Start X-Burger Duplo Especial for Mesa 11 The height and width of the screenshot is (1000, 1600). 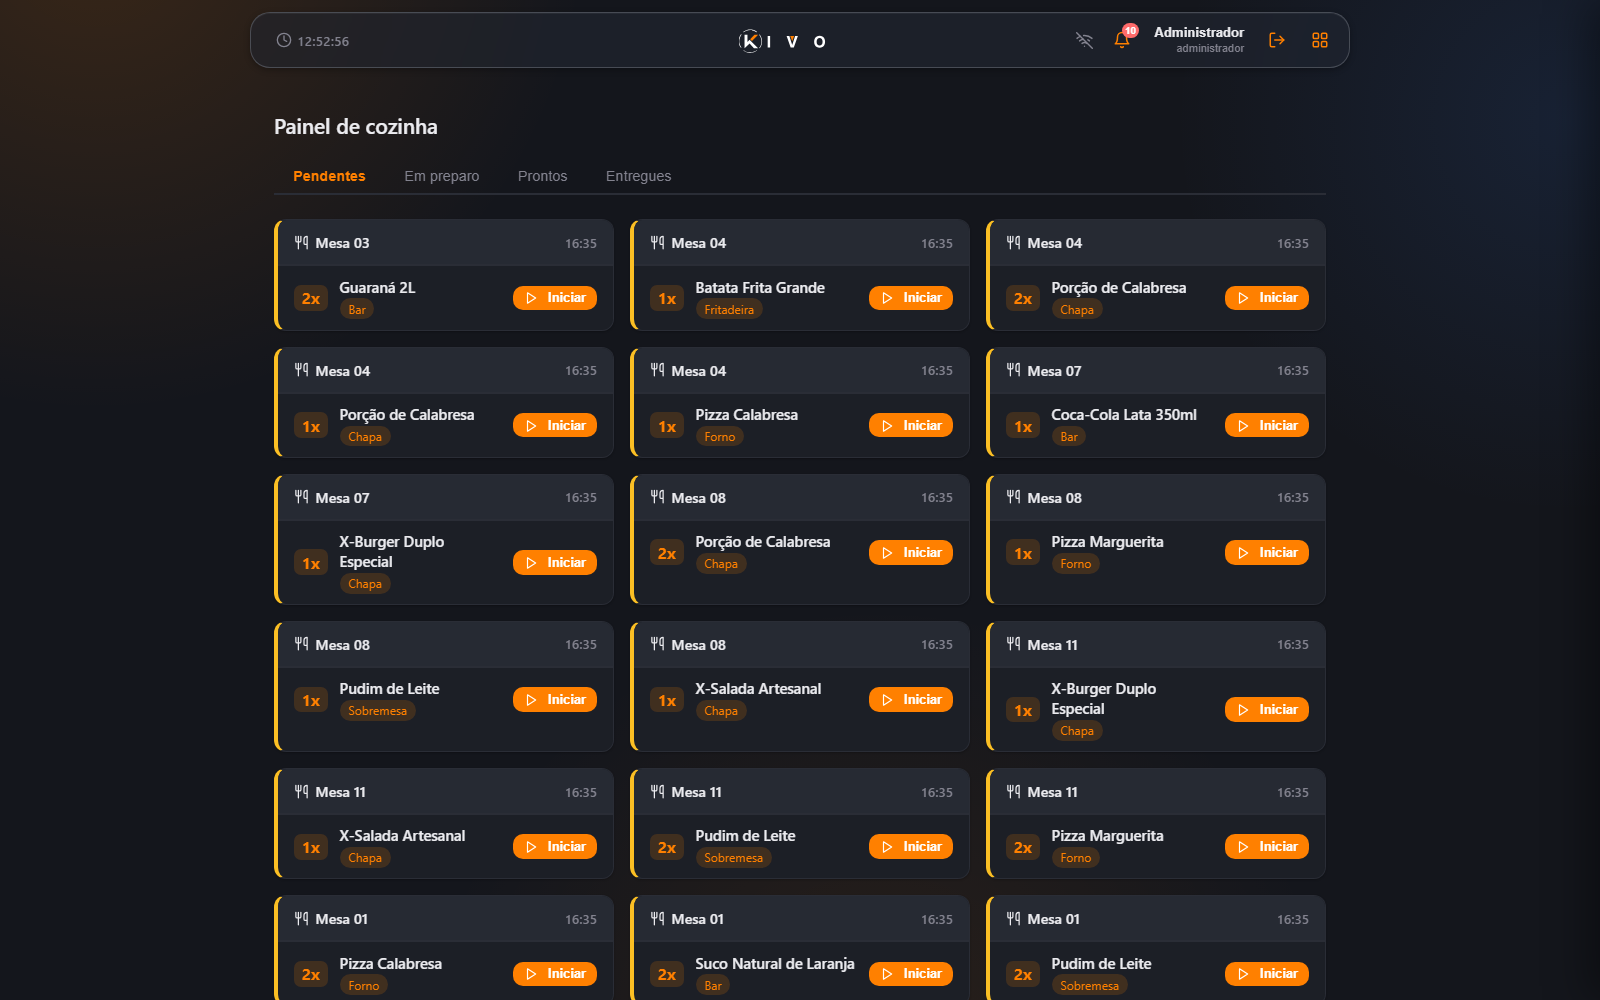[1267, 709]
